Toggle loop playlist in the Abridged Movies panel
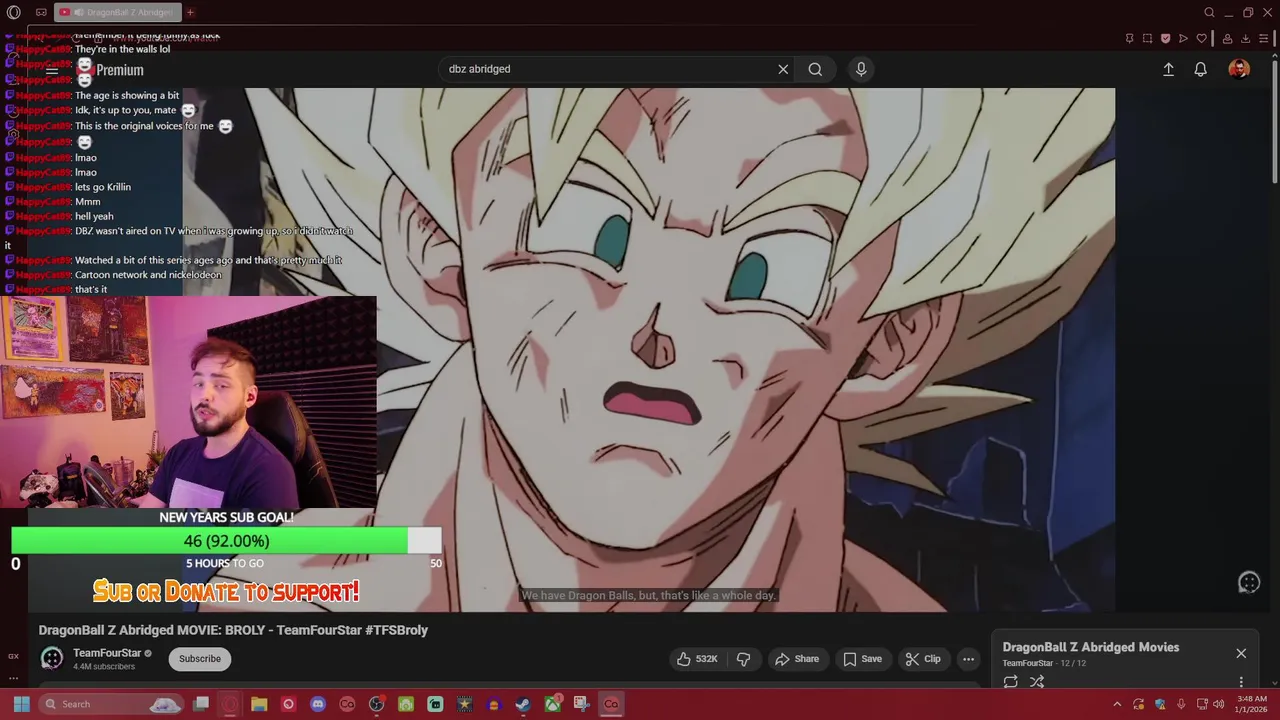This screenshot has height=720, width=1280. (x=1010, y=682)
